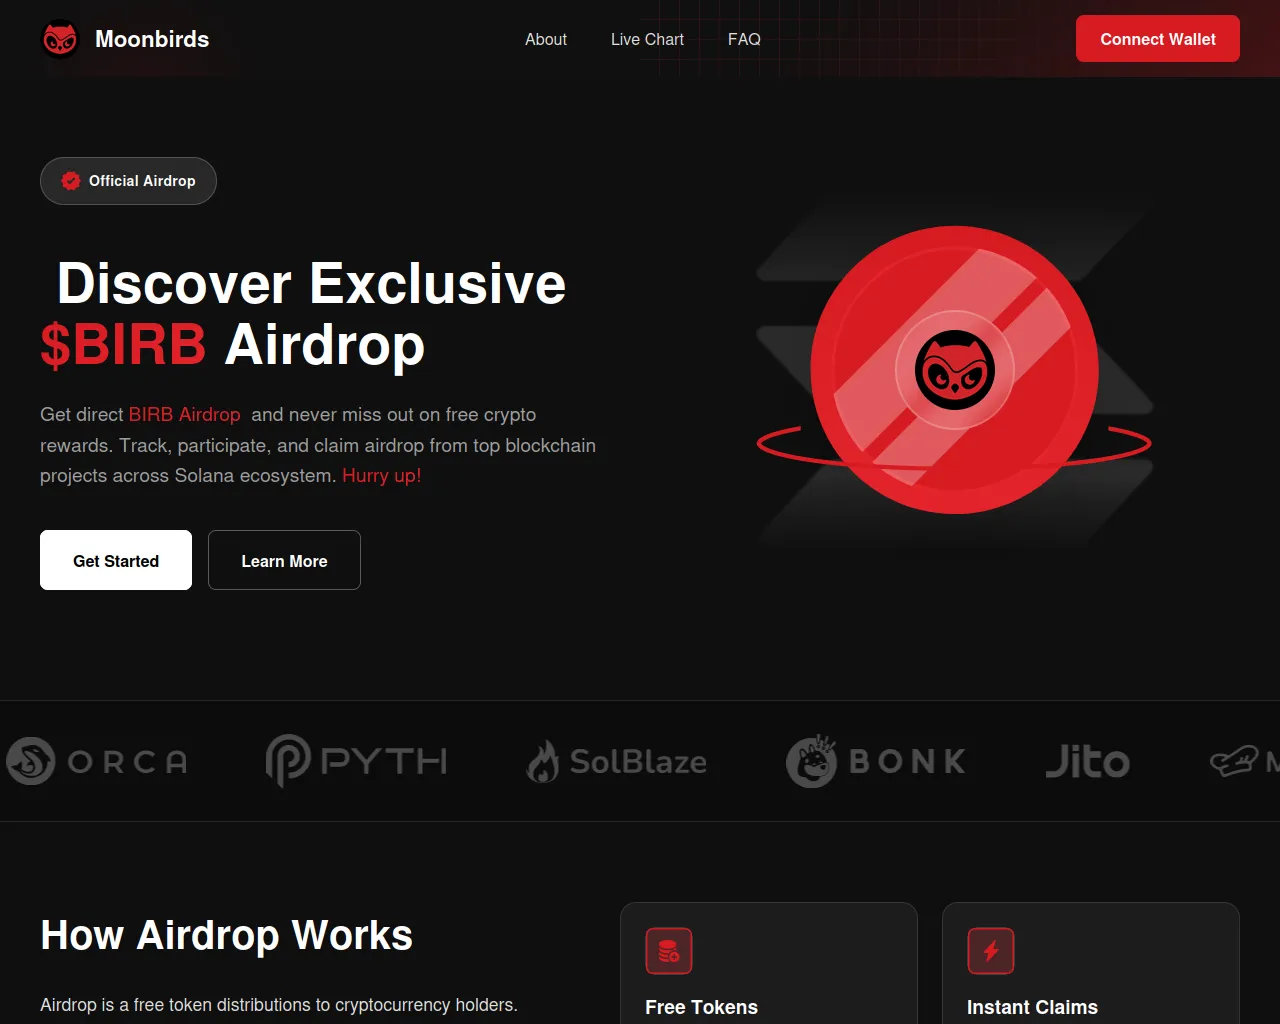Click the Instant Claims card title
This screenshot has height=1024, width=1280.
coord(1032,1007)
